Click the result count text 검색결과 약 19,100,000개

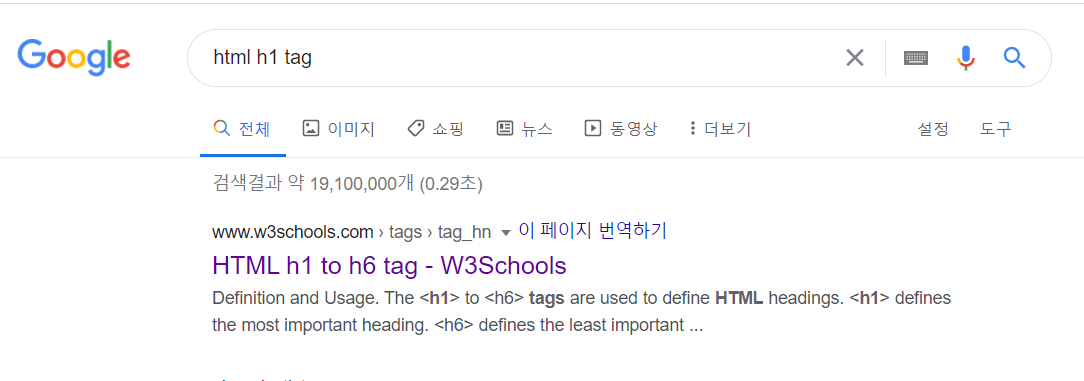pos(313,184)
